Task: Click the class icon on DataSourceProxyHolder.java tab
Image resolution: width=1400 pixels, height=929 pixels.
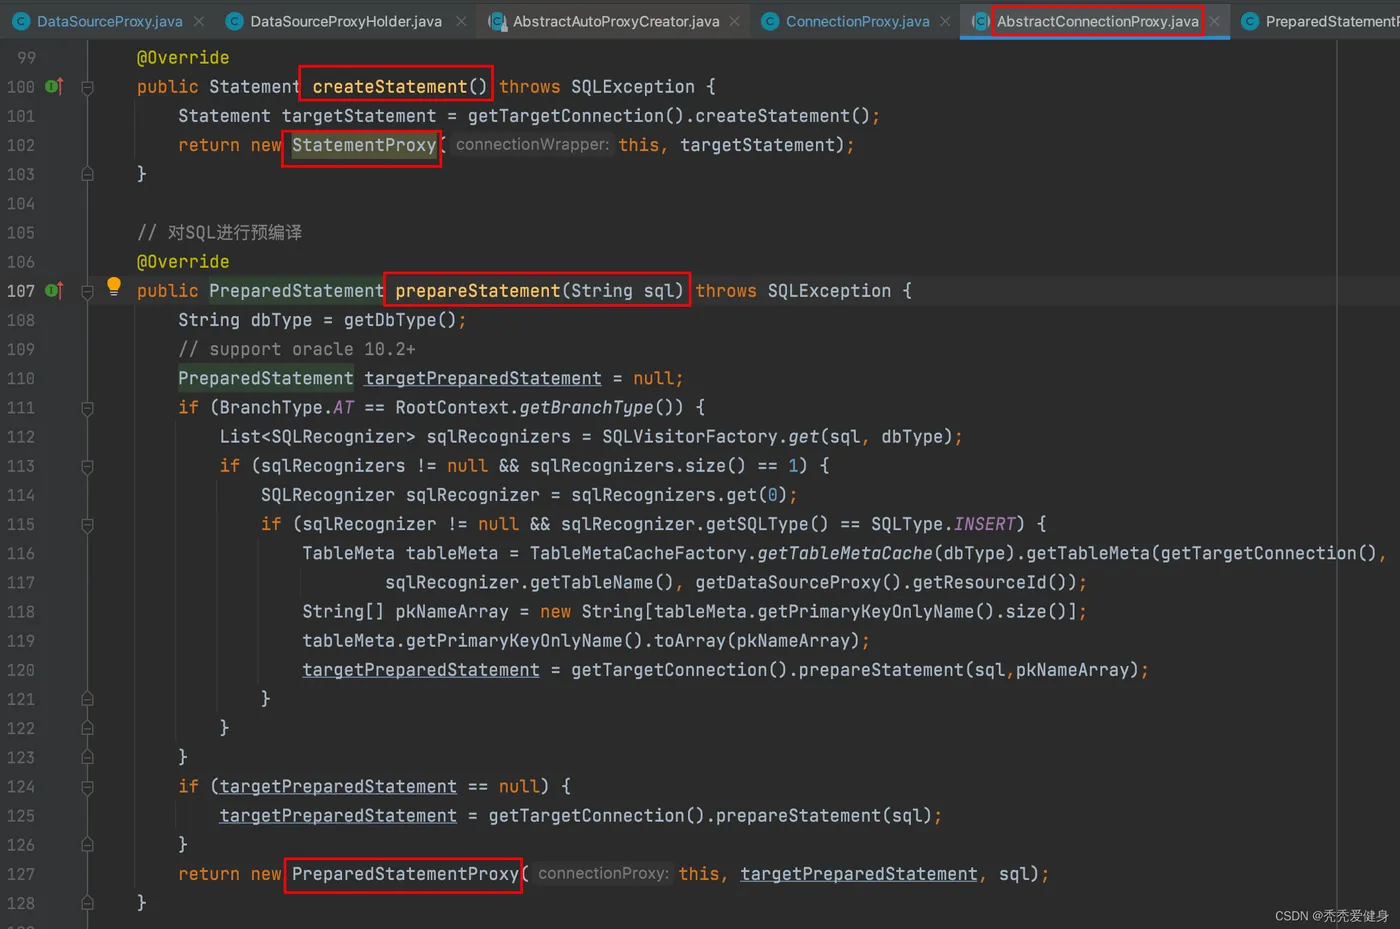Action: [235, 21]
